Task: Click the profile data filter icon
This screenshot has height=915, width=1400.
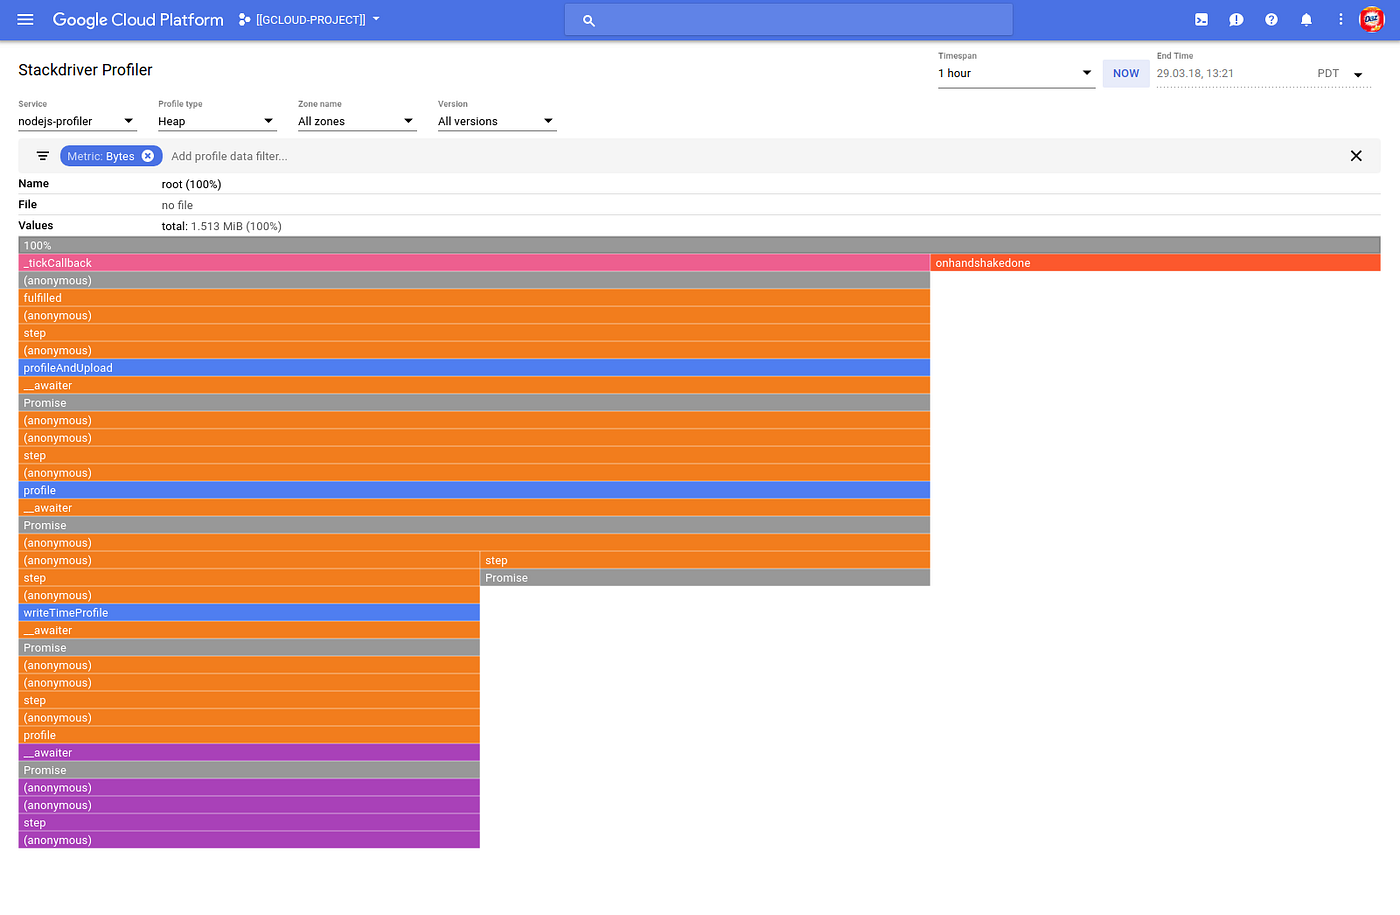Action: click(x=42, y=155)
